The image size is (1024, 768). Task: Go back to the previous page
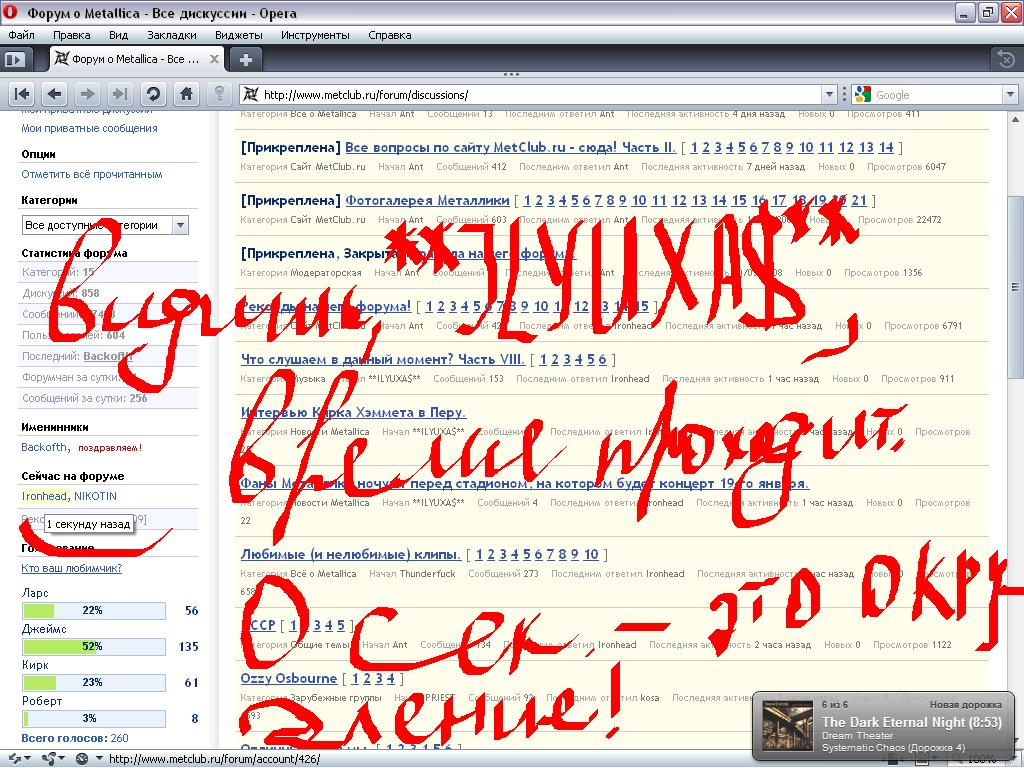tap(55, 94)
